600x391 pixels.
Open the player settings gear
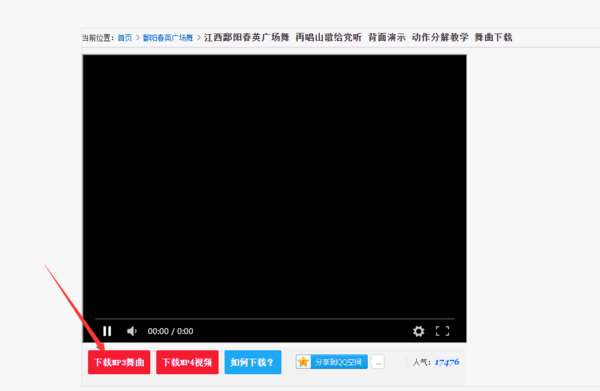click(418, 331)
